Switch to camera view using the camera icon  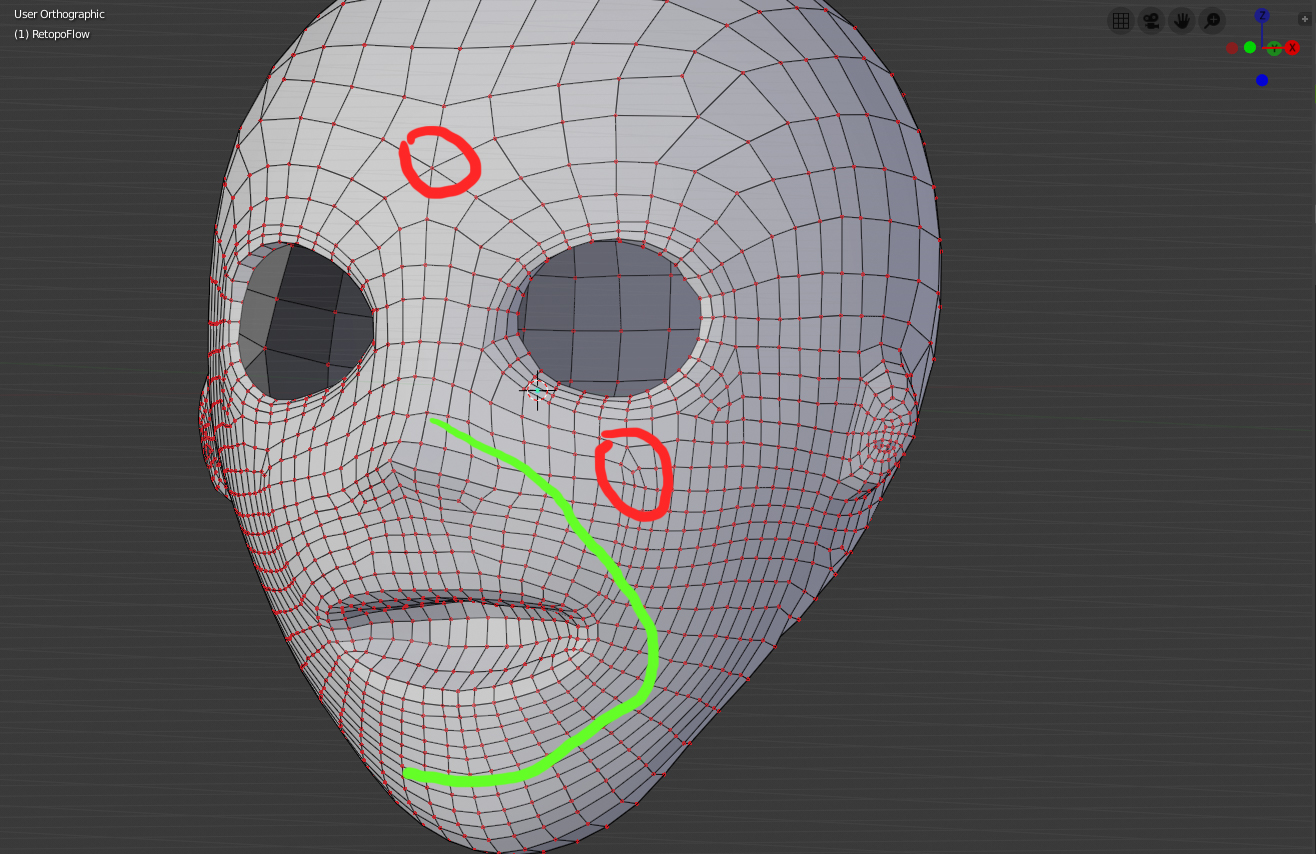1150,20
